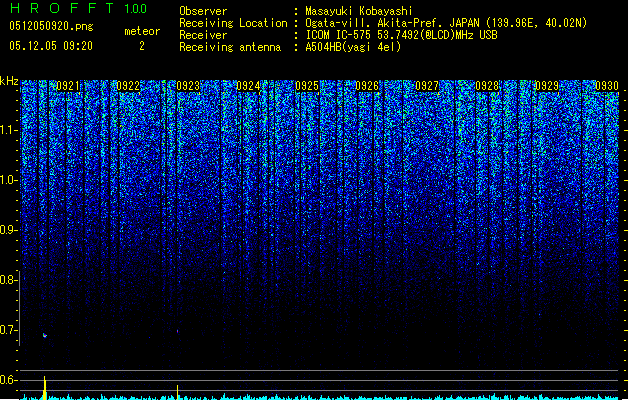Click the 0928 time marker
This screenshot has width=629, height=400.
coord(487,86)
